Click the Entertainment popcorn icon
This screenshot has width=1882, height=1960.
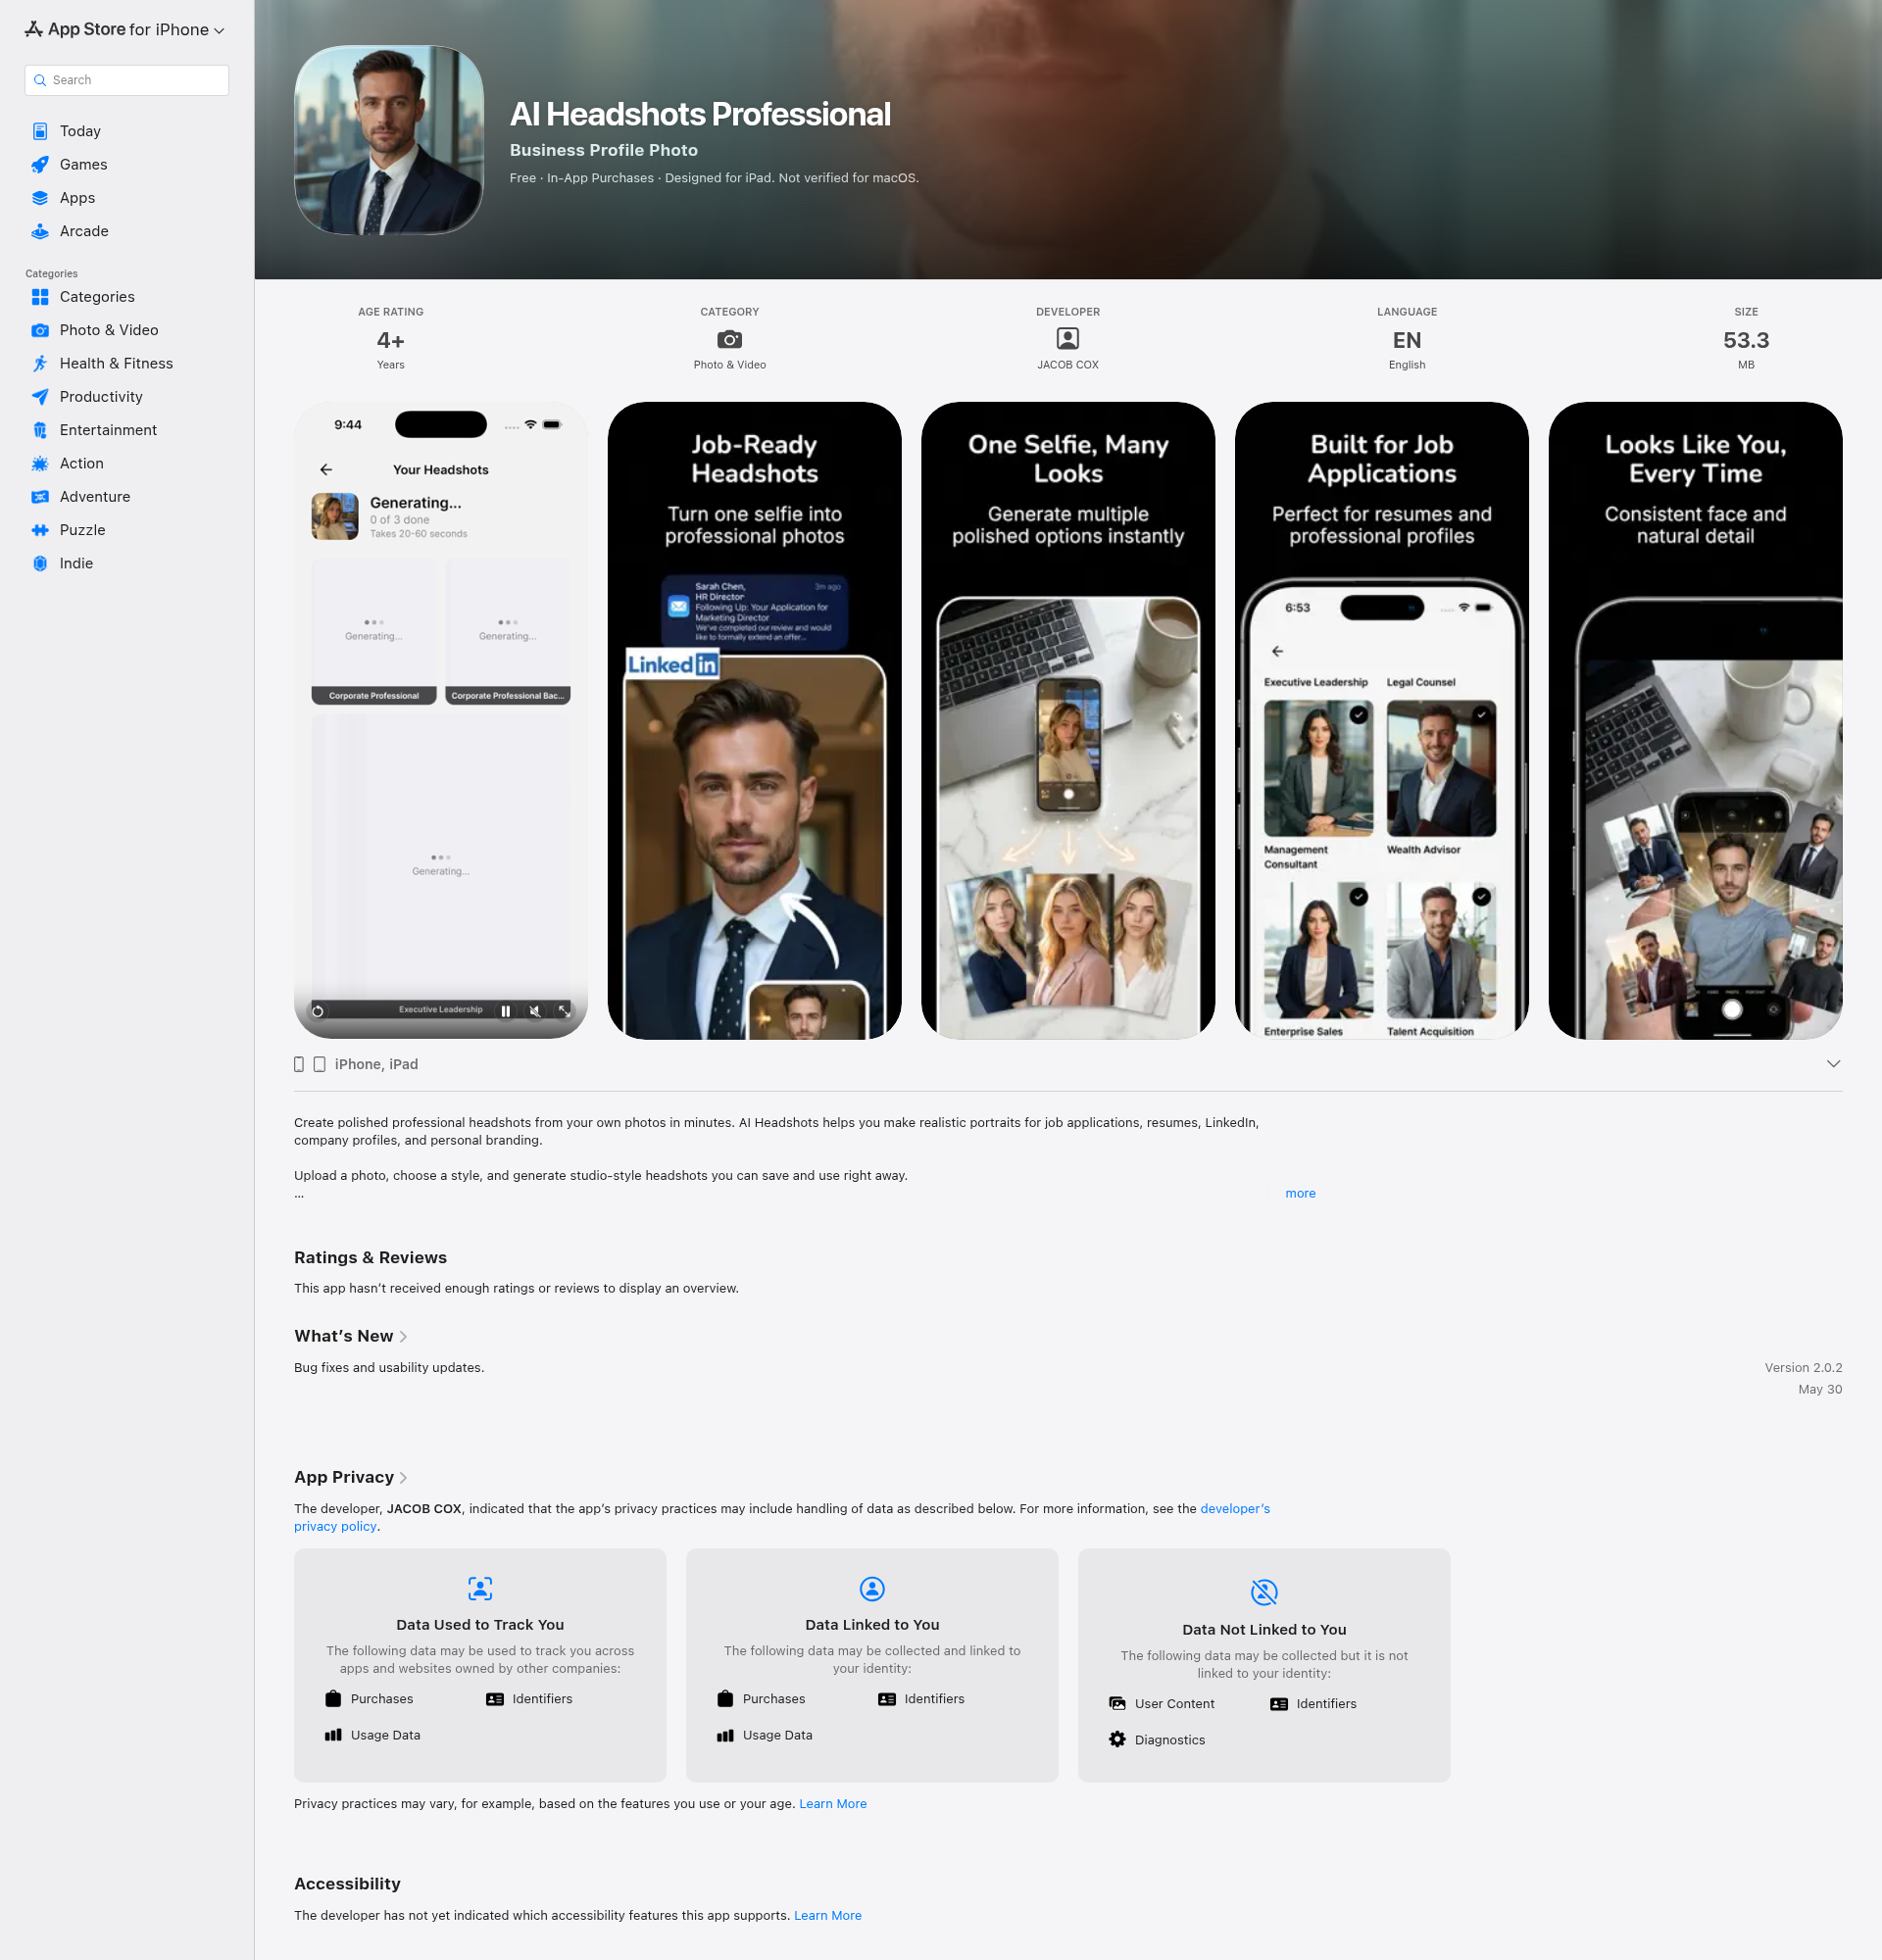(x=40, y=430)
